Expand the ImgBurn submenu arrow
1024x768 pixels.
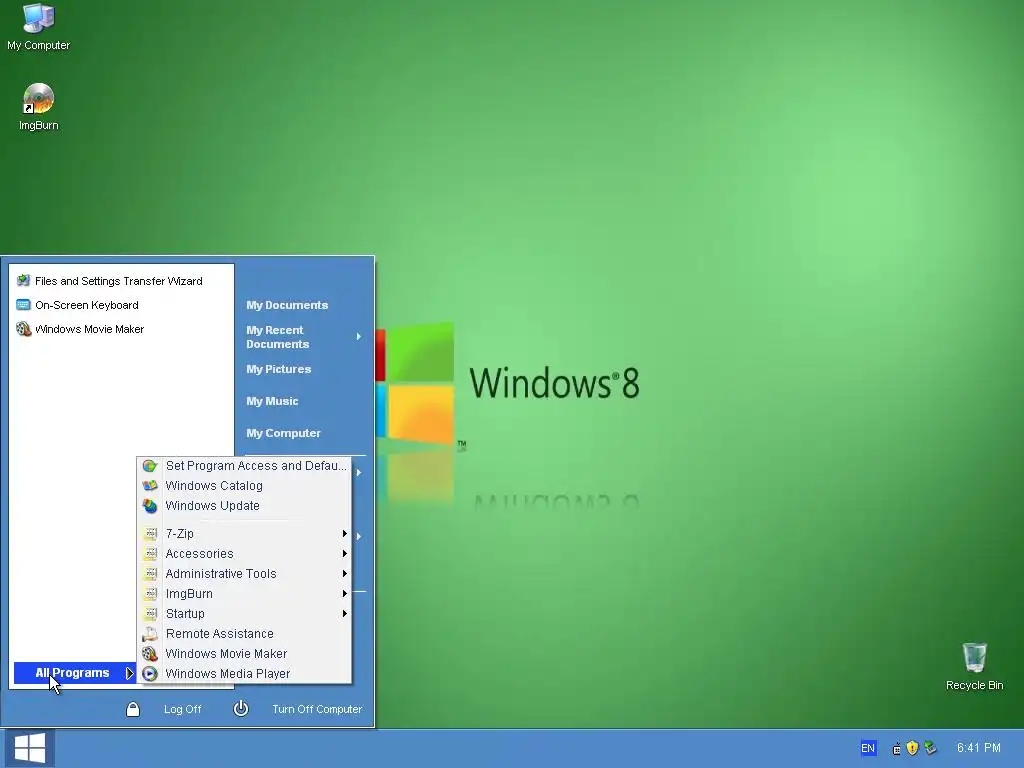(344, 594)
